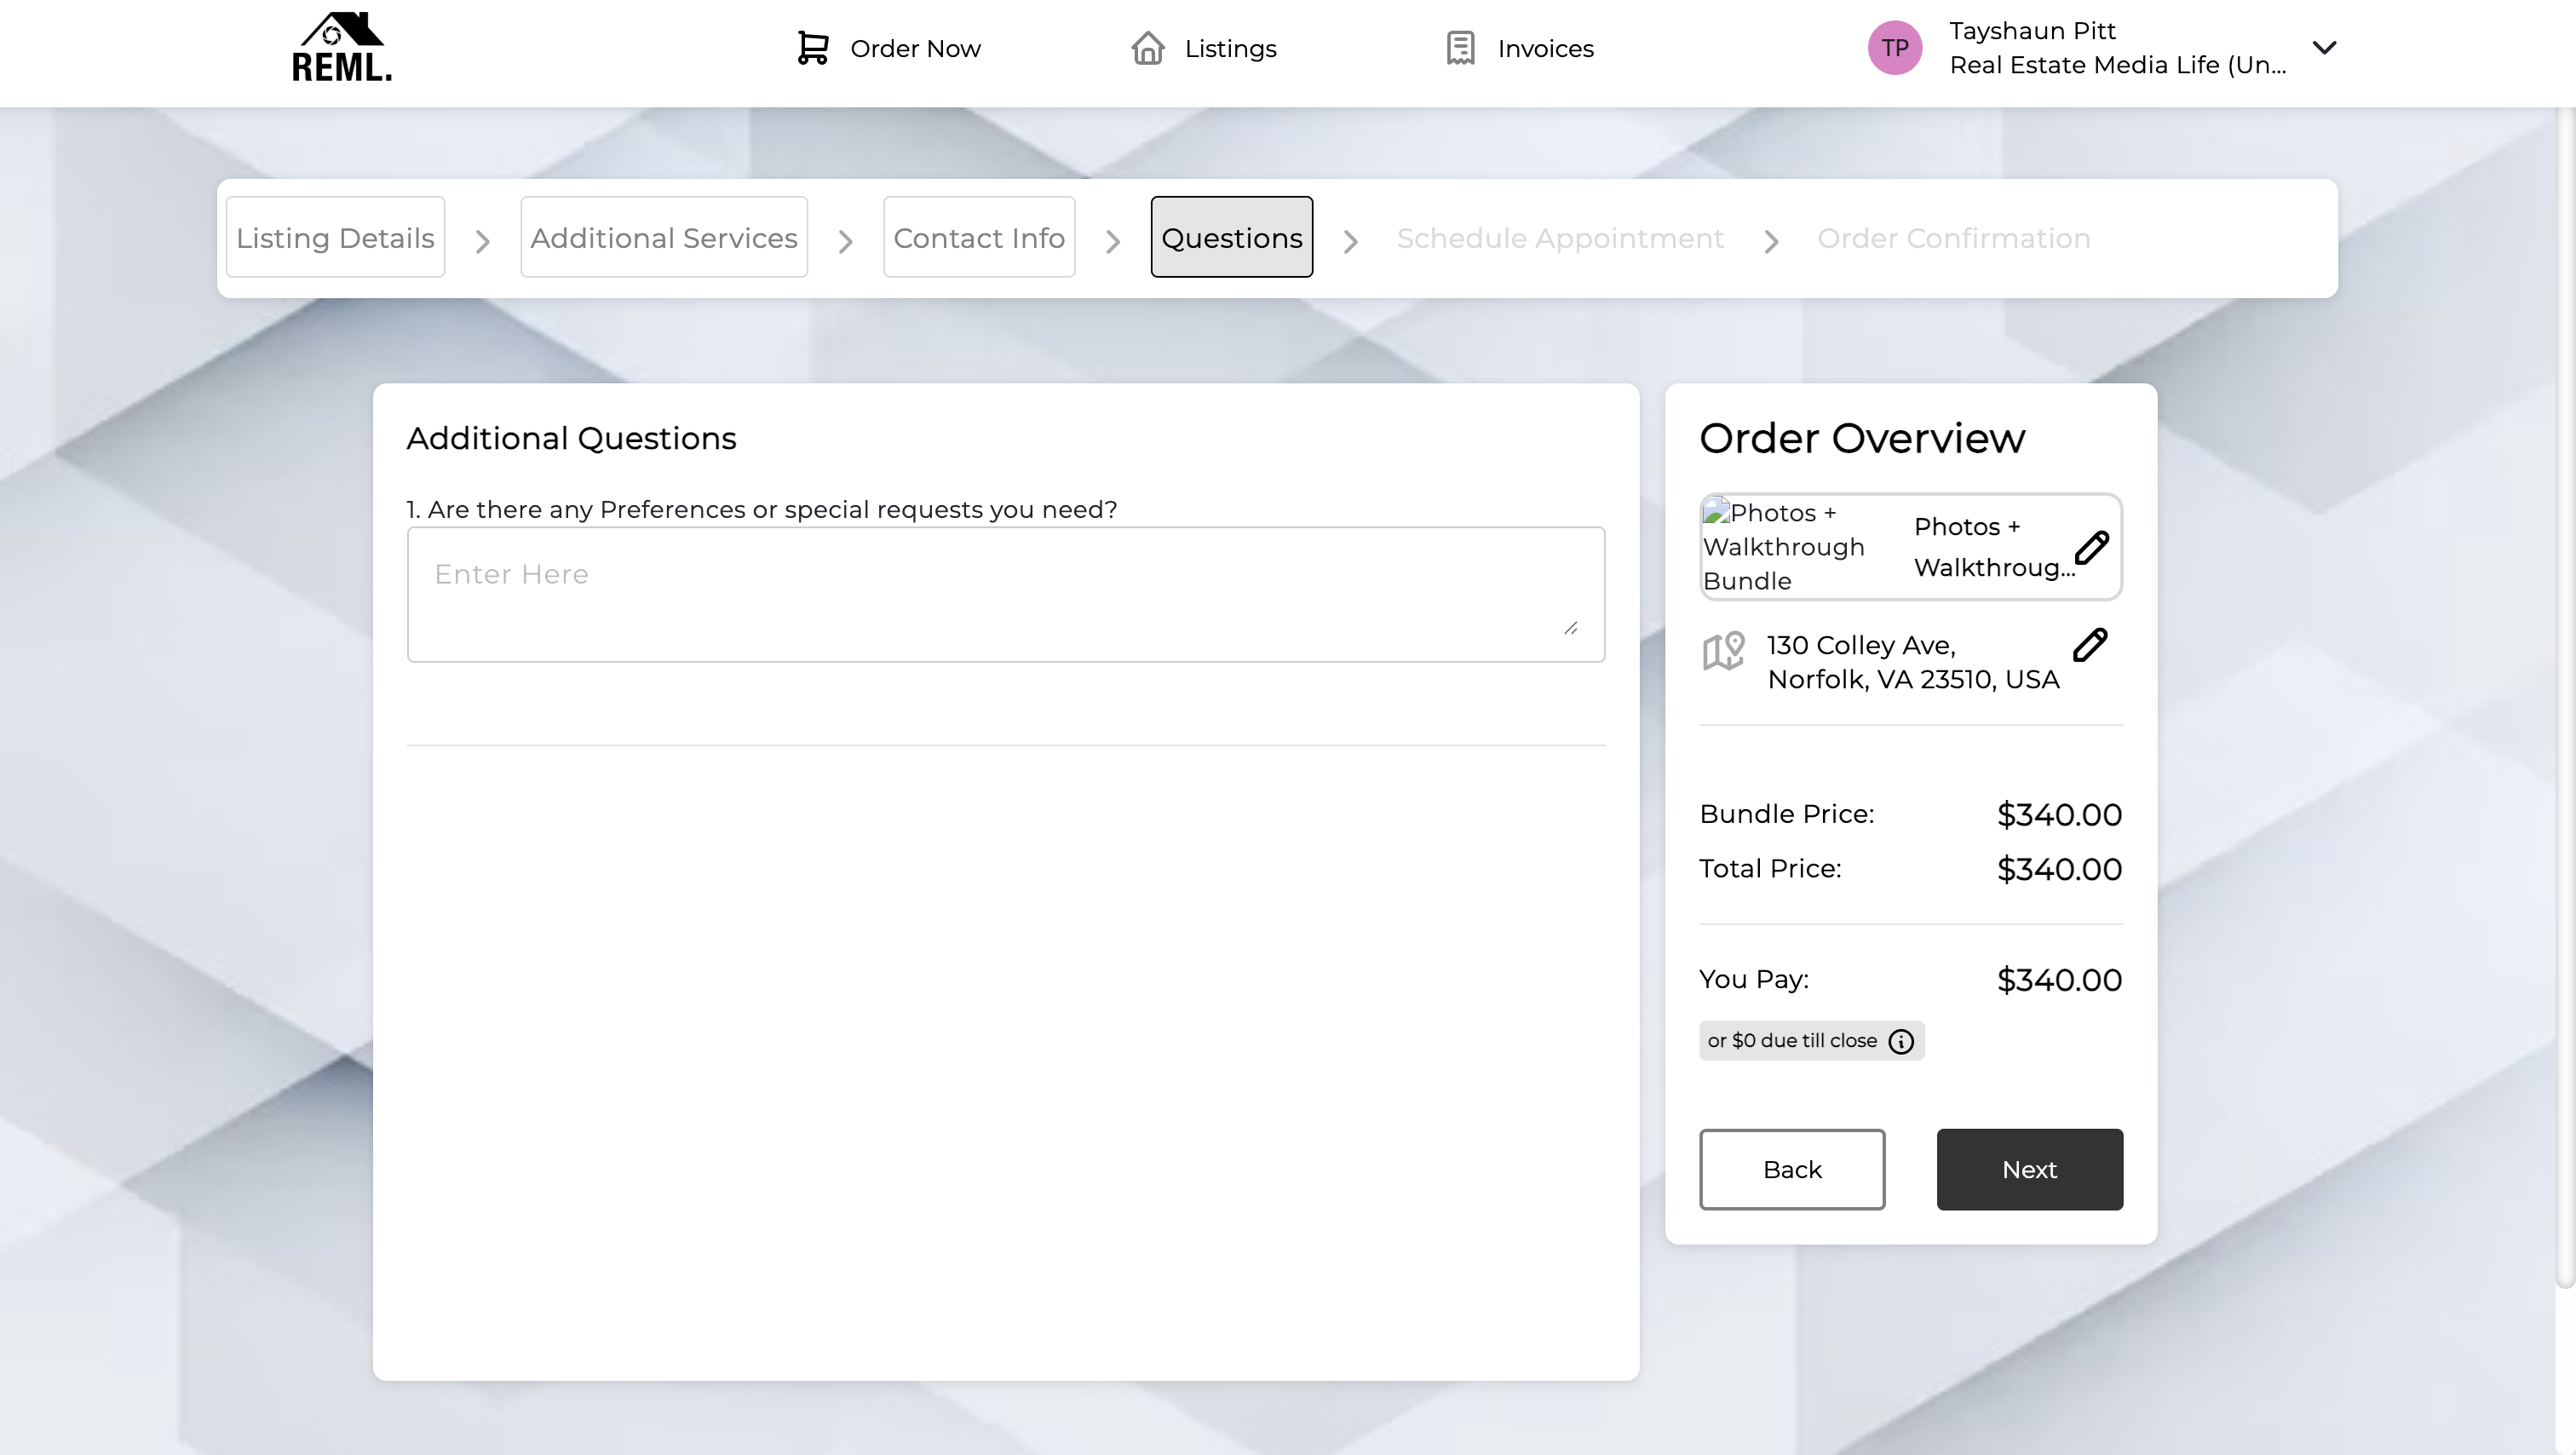2576x1455 pixels.
Task: Go to the Listing Details step
Action: (335, 237)
